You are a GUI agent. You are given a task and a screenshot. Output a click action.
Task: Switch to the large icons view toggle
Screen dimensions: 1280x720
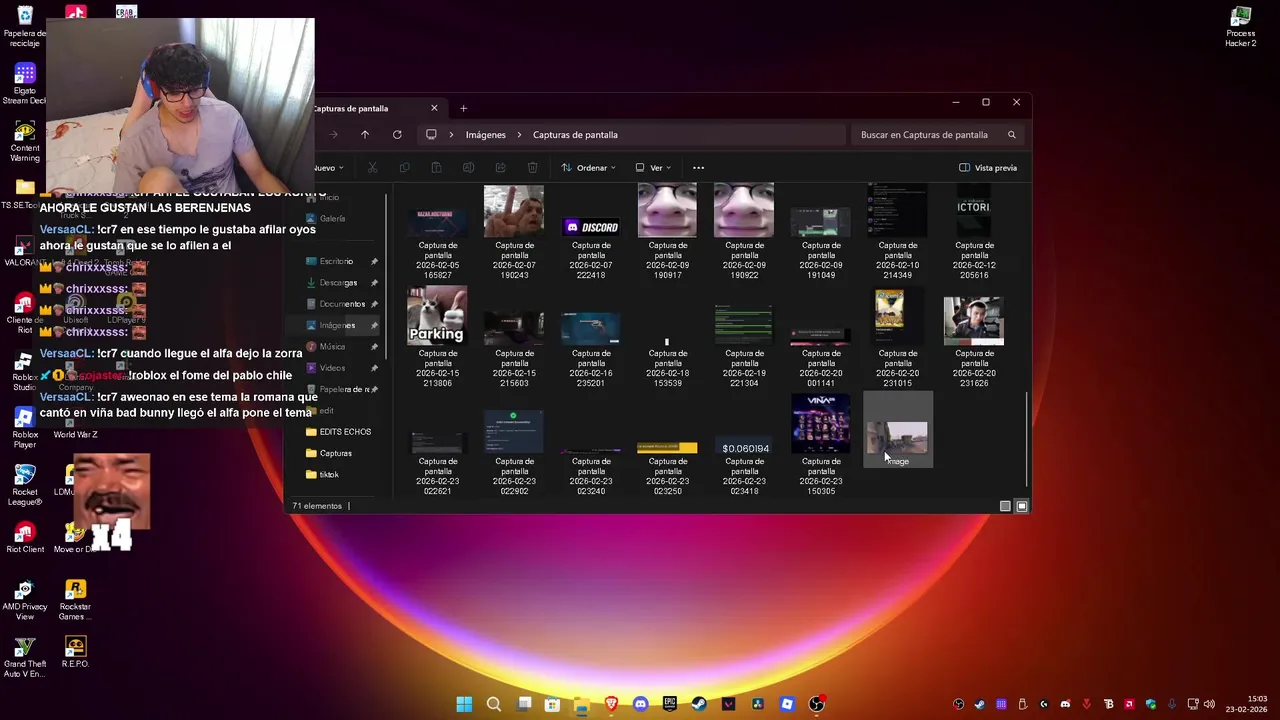point(1021,506)
